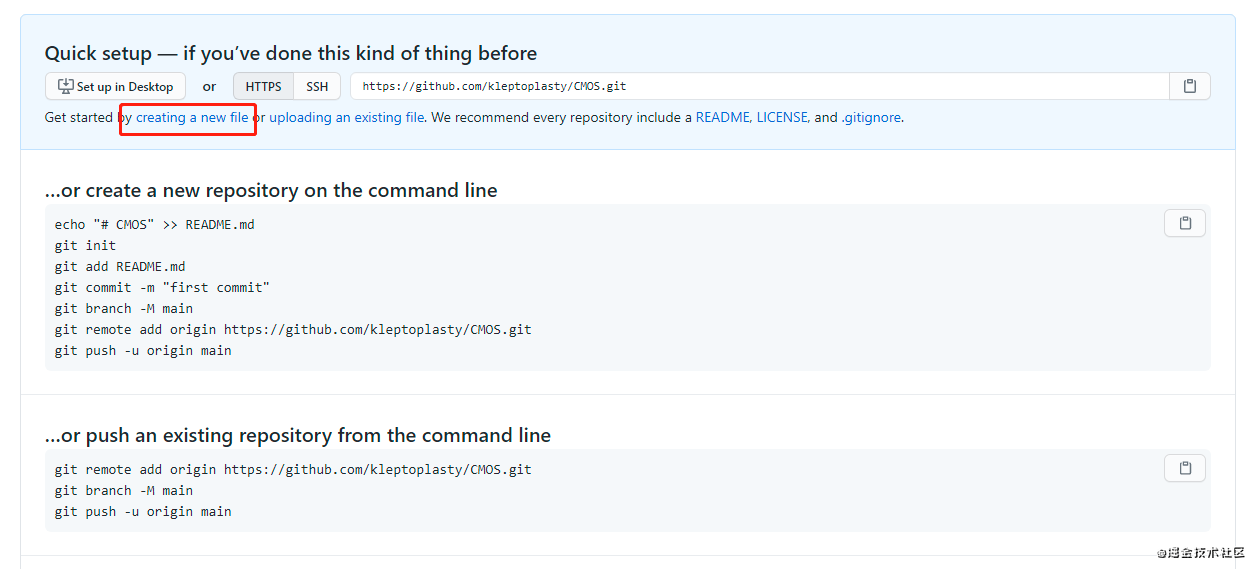Follow the LICENSE link

pos(781,118)
